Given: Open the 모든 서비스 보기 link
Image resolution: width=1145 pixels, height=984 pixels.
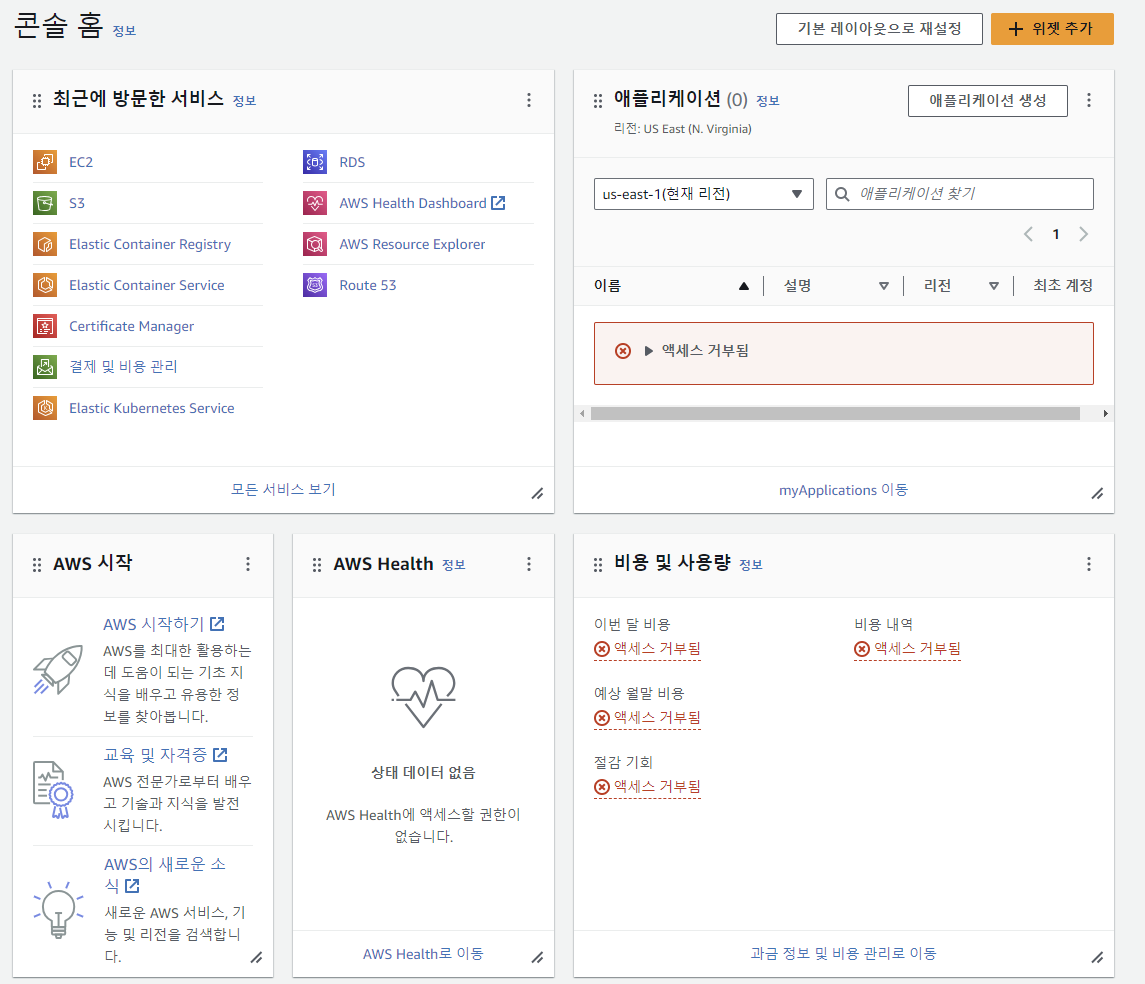Looking at the screenshot, I should tap(283, 489).
